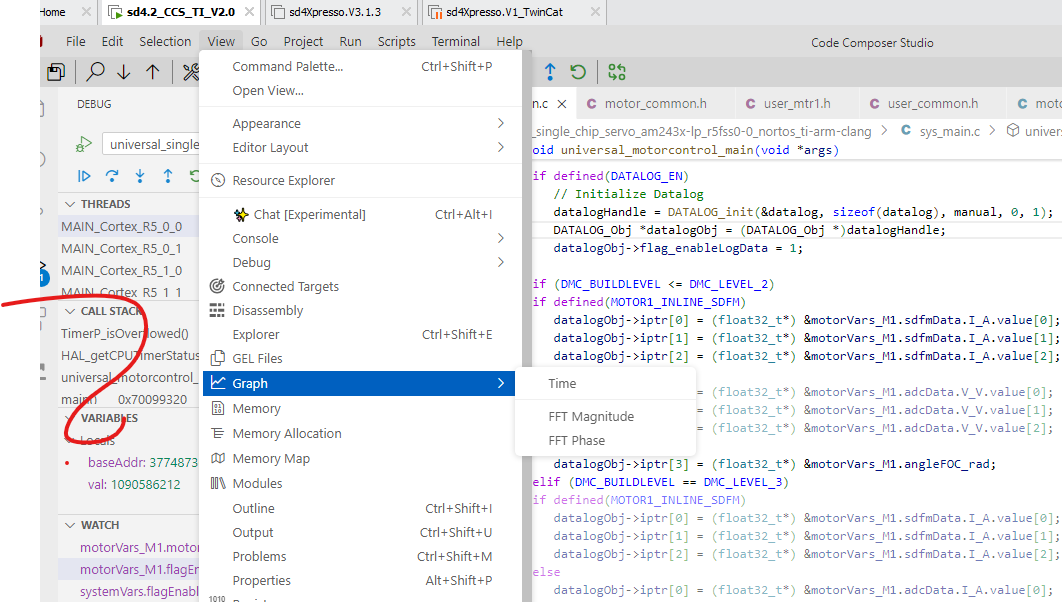Collapse the WATCH section
Screen dimensions: 1062x602
click(70, 525)
